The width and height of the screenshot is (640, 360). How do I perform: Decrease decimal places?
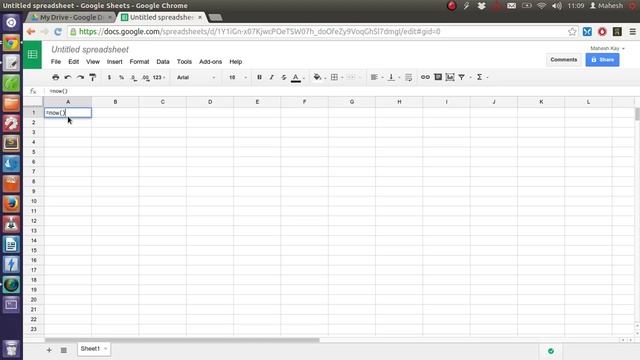(134, 77)
